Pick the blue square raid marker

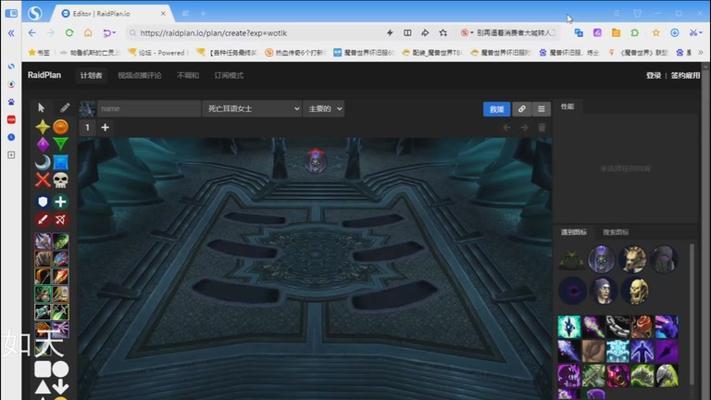tap(60, 162)
